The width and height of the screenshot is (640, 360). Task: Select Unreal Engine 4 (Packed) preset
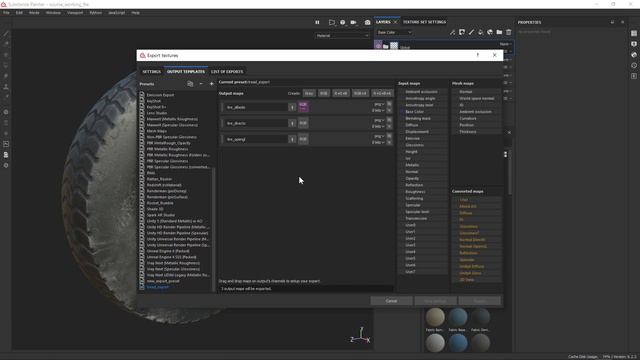pyautogui.click(x=168, y=251)
